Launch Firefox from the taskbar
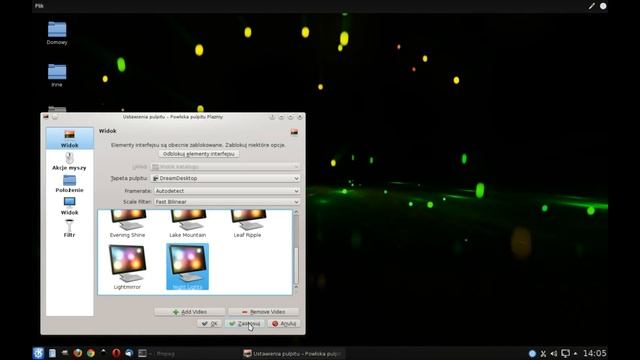The height and width of the screenshot is (360, 640). click(x=78, y=353)
